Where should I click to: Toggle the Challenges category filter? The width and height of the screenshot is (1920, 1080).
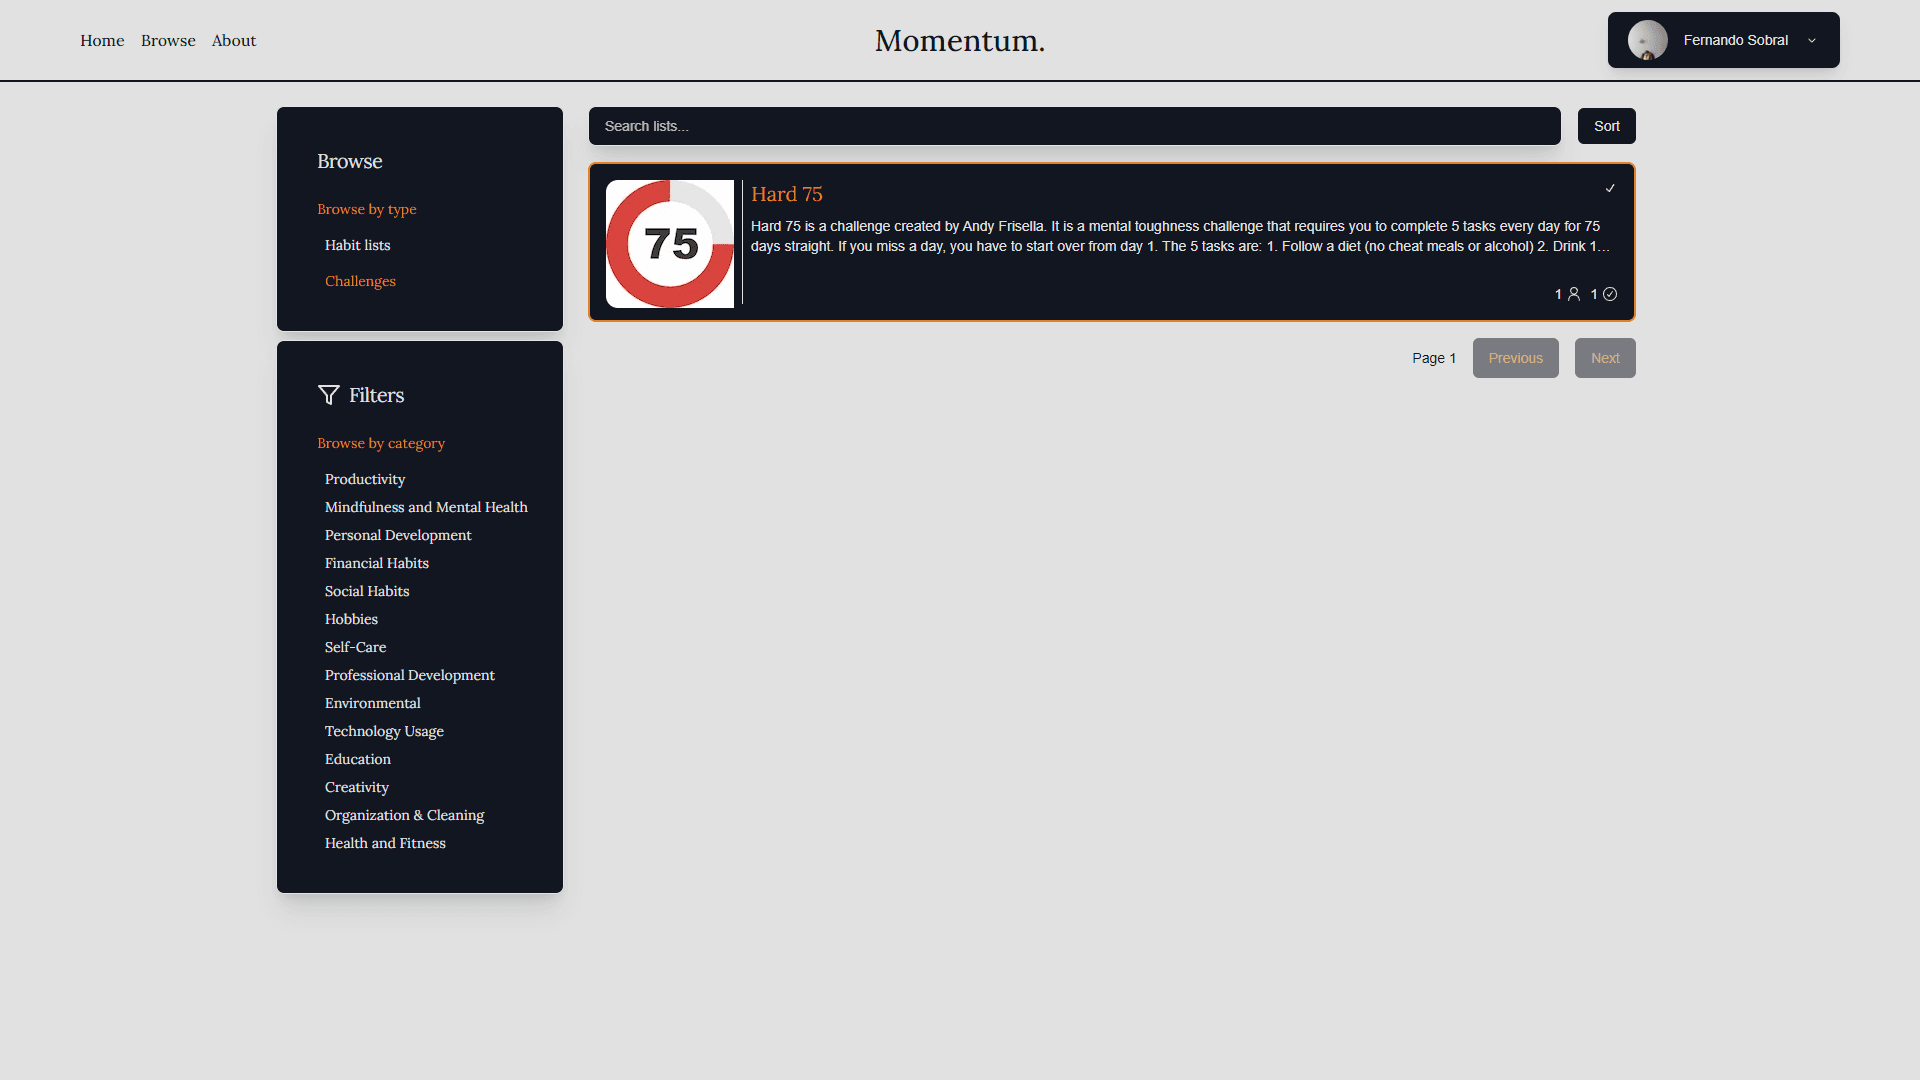point(361,281)
